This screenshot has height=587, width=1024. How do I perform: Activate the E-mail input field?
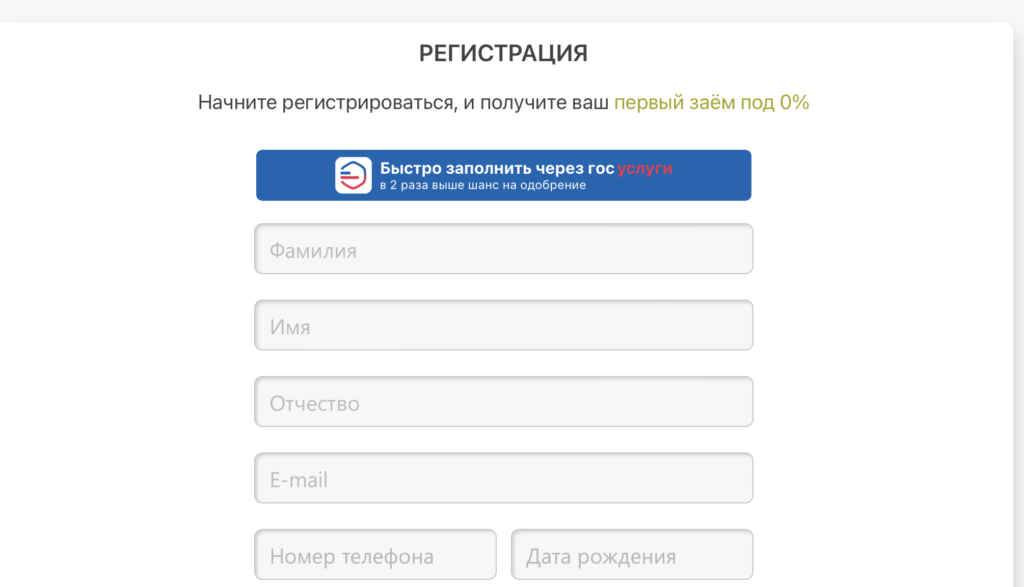tap(503, 479)
